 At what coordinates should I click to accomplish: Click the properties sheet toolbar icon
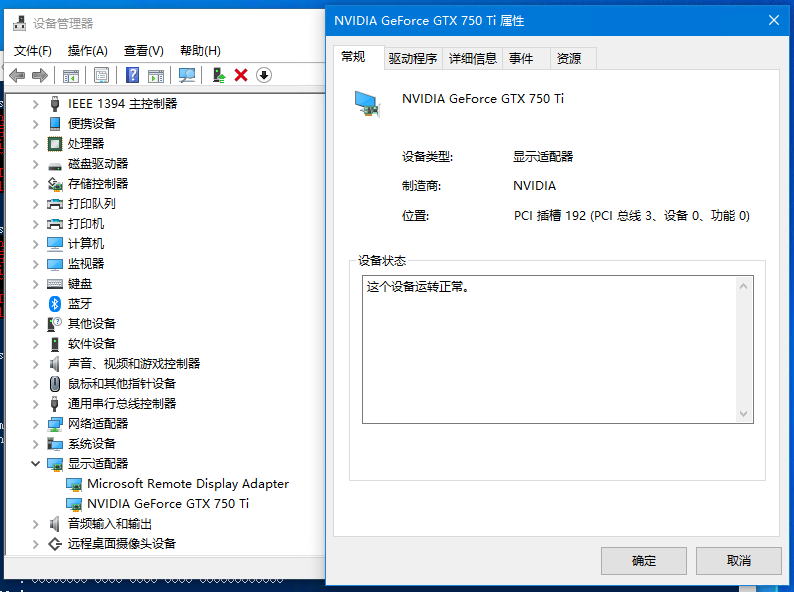tap(101, 75)
